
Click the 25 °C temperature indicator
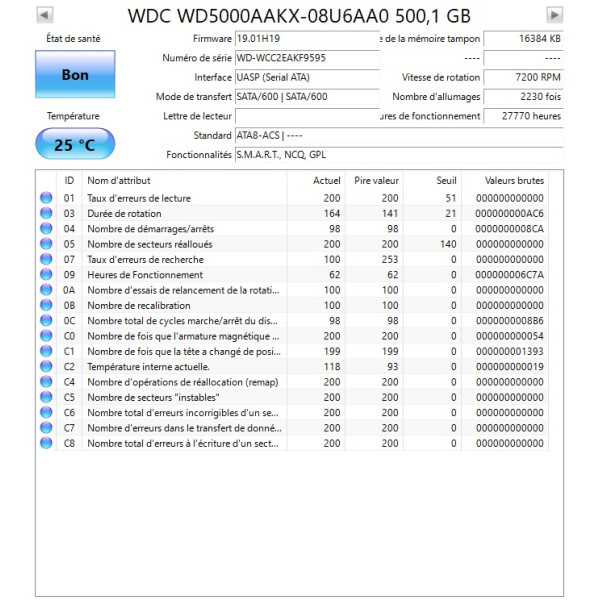75,144
